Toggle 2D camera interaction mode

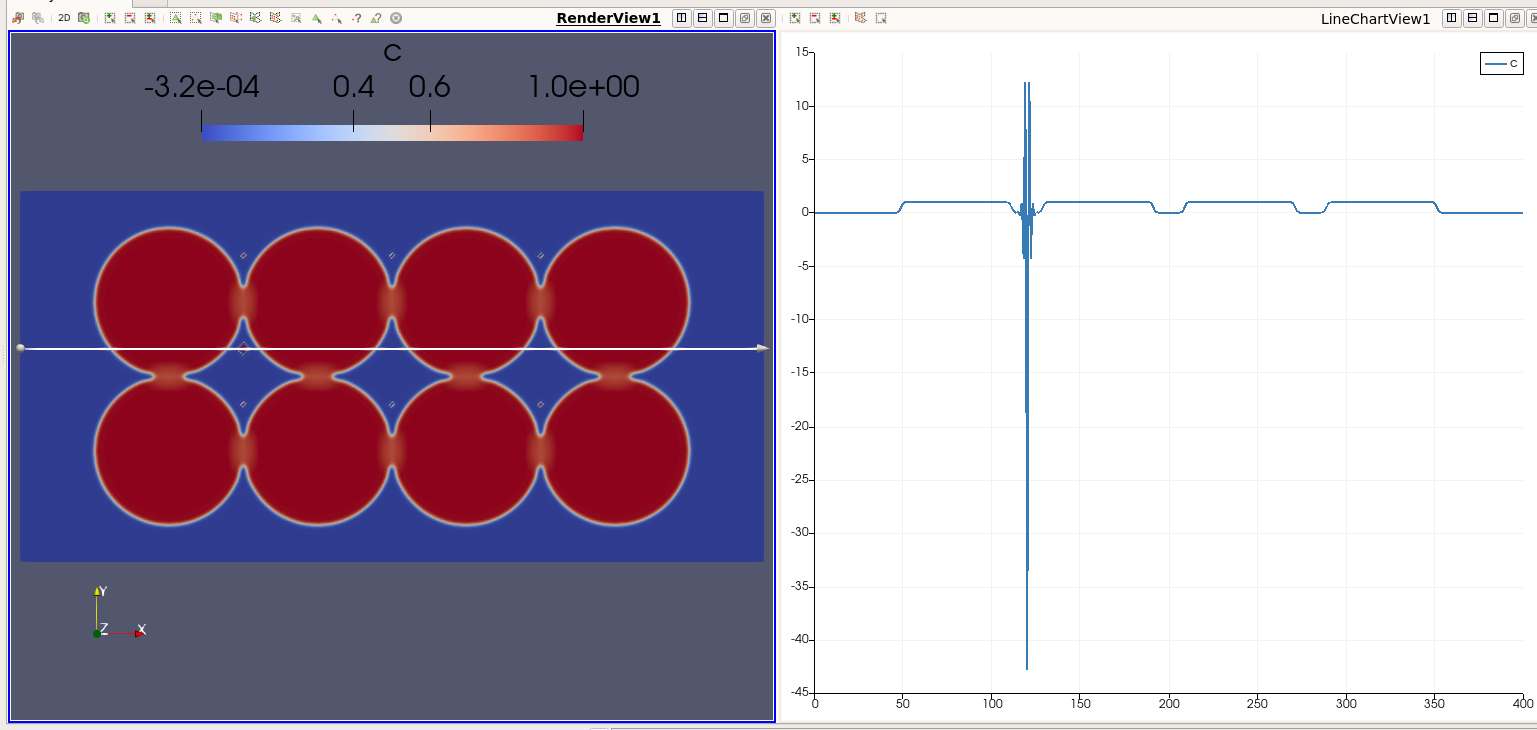(63, 17)
